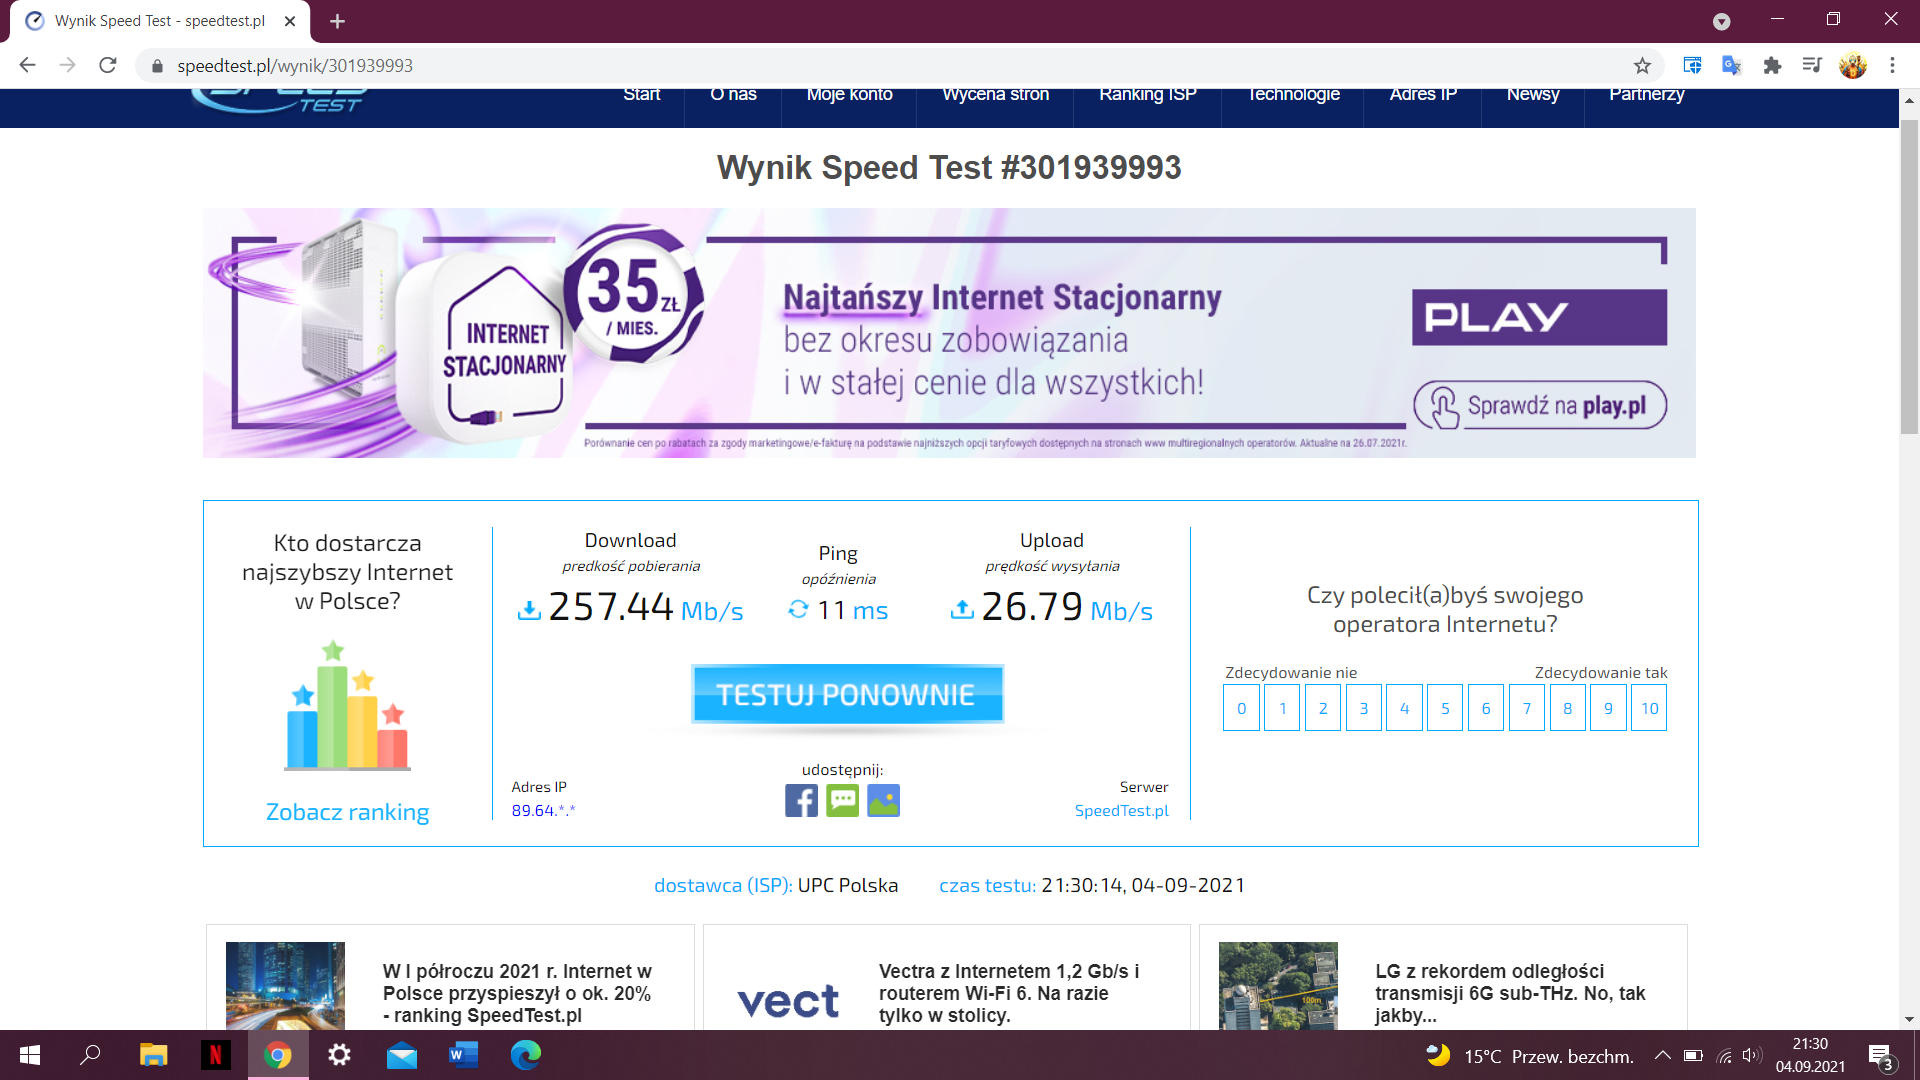Open Windows Start menu
Viewport: 1920px width, 1080px height.
(30, 1055)
